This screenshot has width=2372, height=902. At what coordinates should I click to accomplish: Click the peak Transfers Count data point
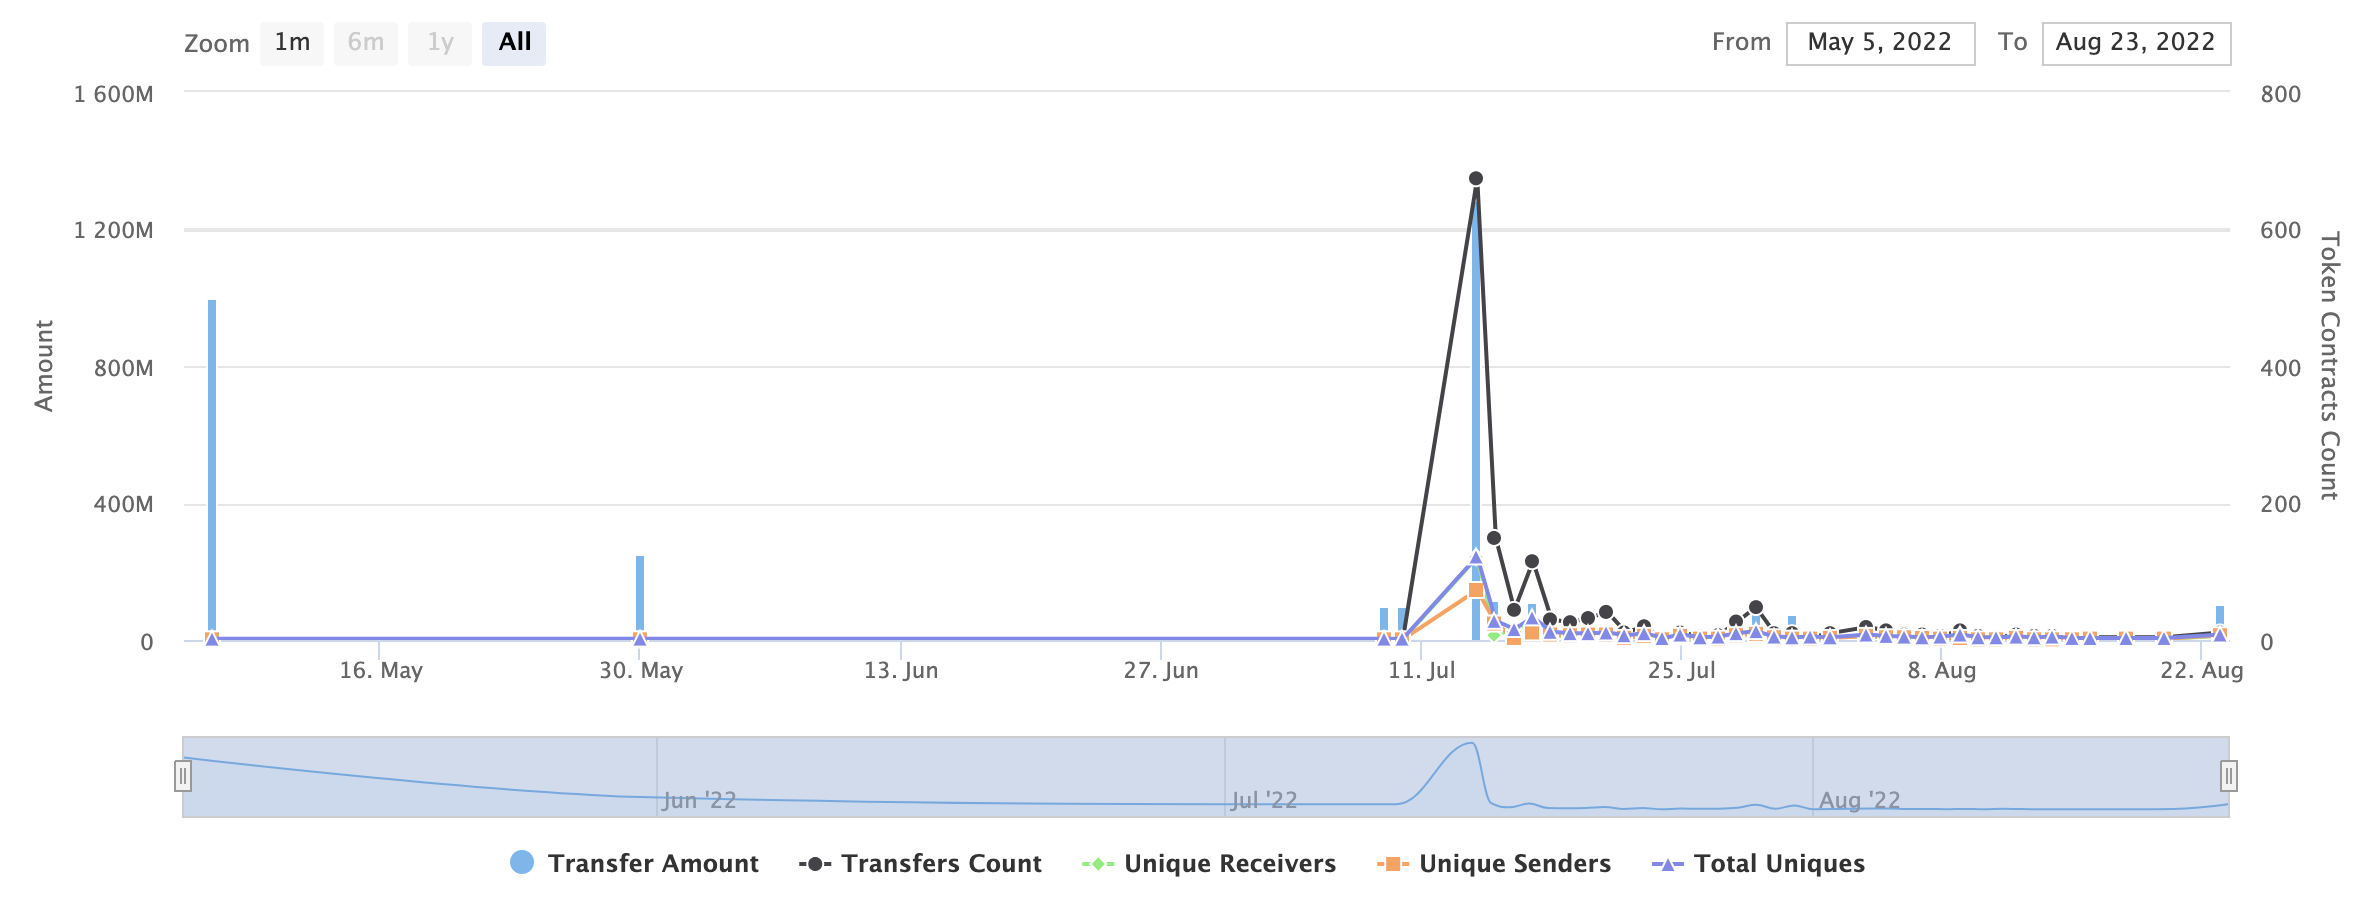pyautogui.click(x=1476, y=179)
